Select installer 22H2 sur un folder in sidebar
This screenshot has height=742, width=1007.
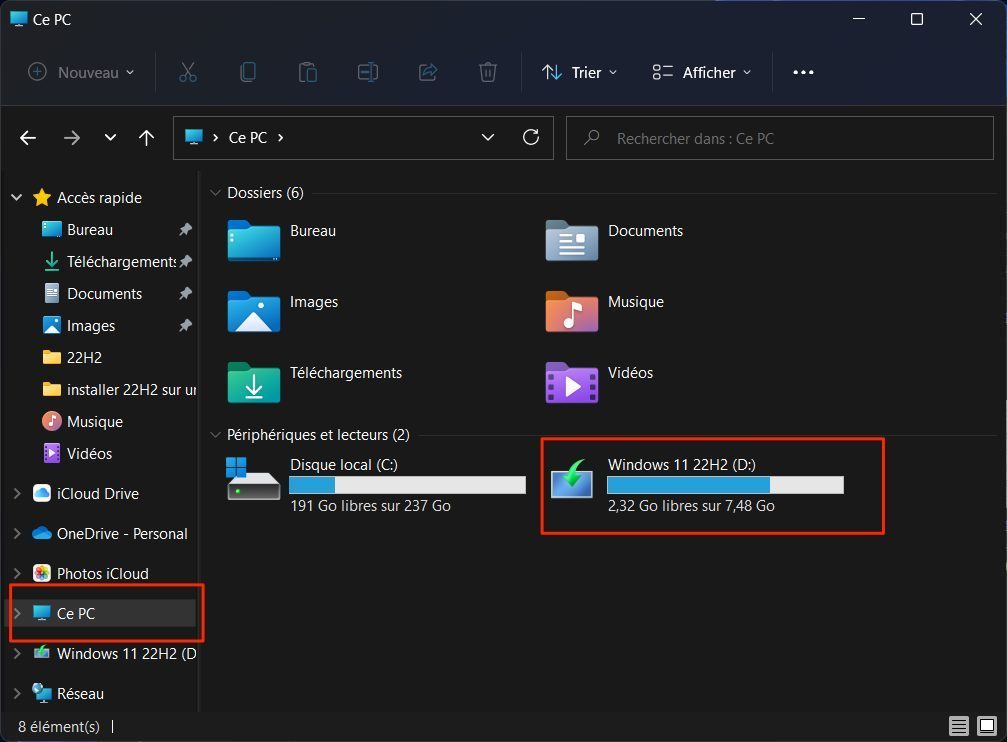[x=131, y=389]
